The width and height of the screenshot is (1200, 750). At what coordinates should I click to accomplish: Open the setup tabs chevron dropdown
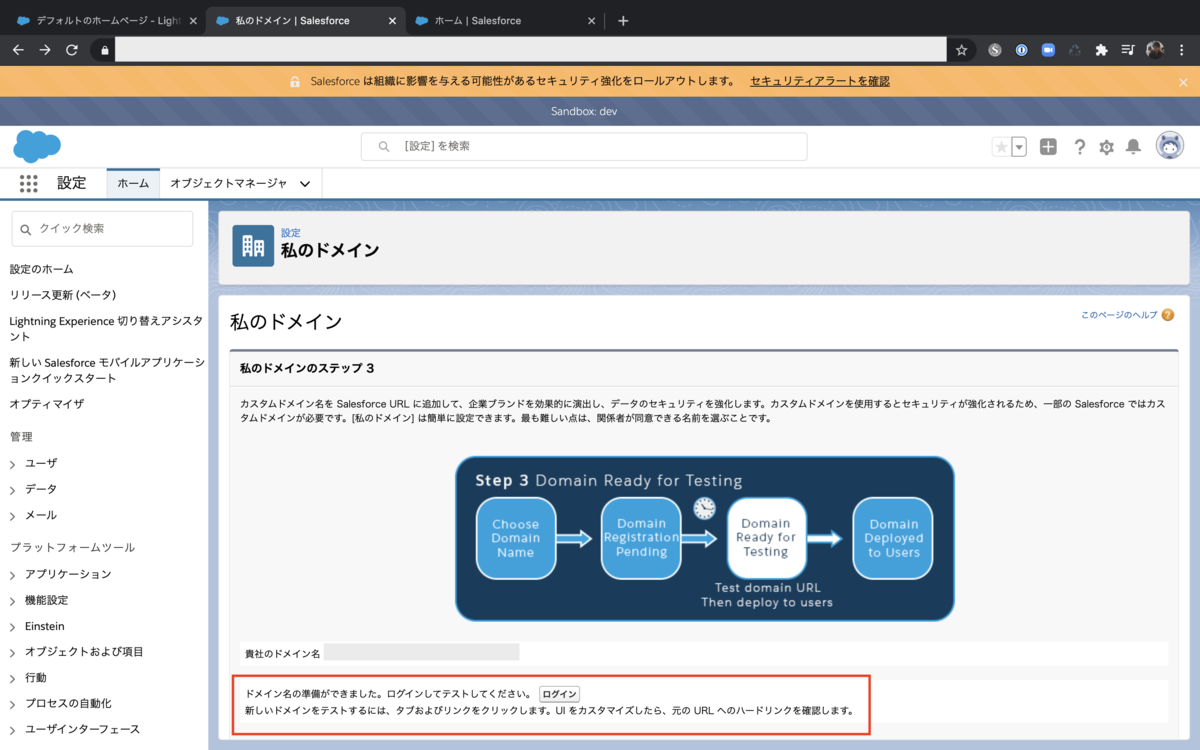tap(305, 183)
